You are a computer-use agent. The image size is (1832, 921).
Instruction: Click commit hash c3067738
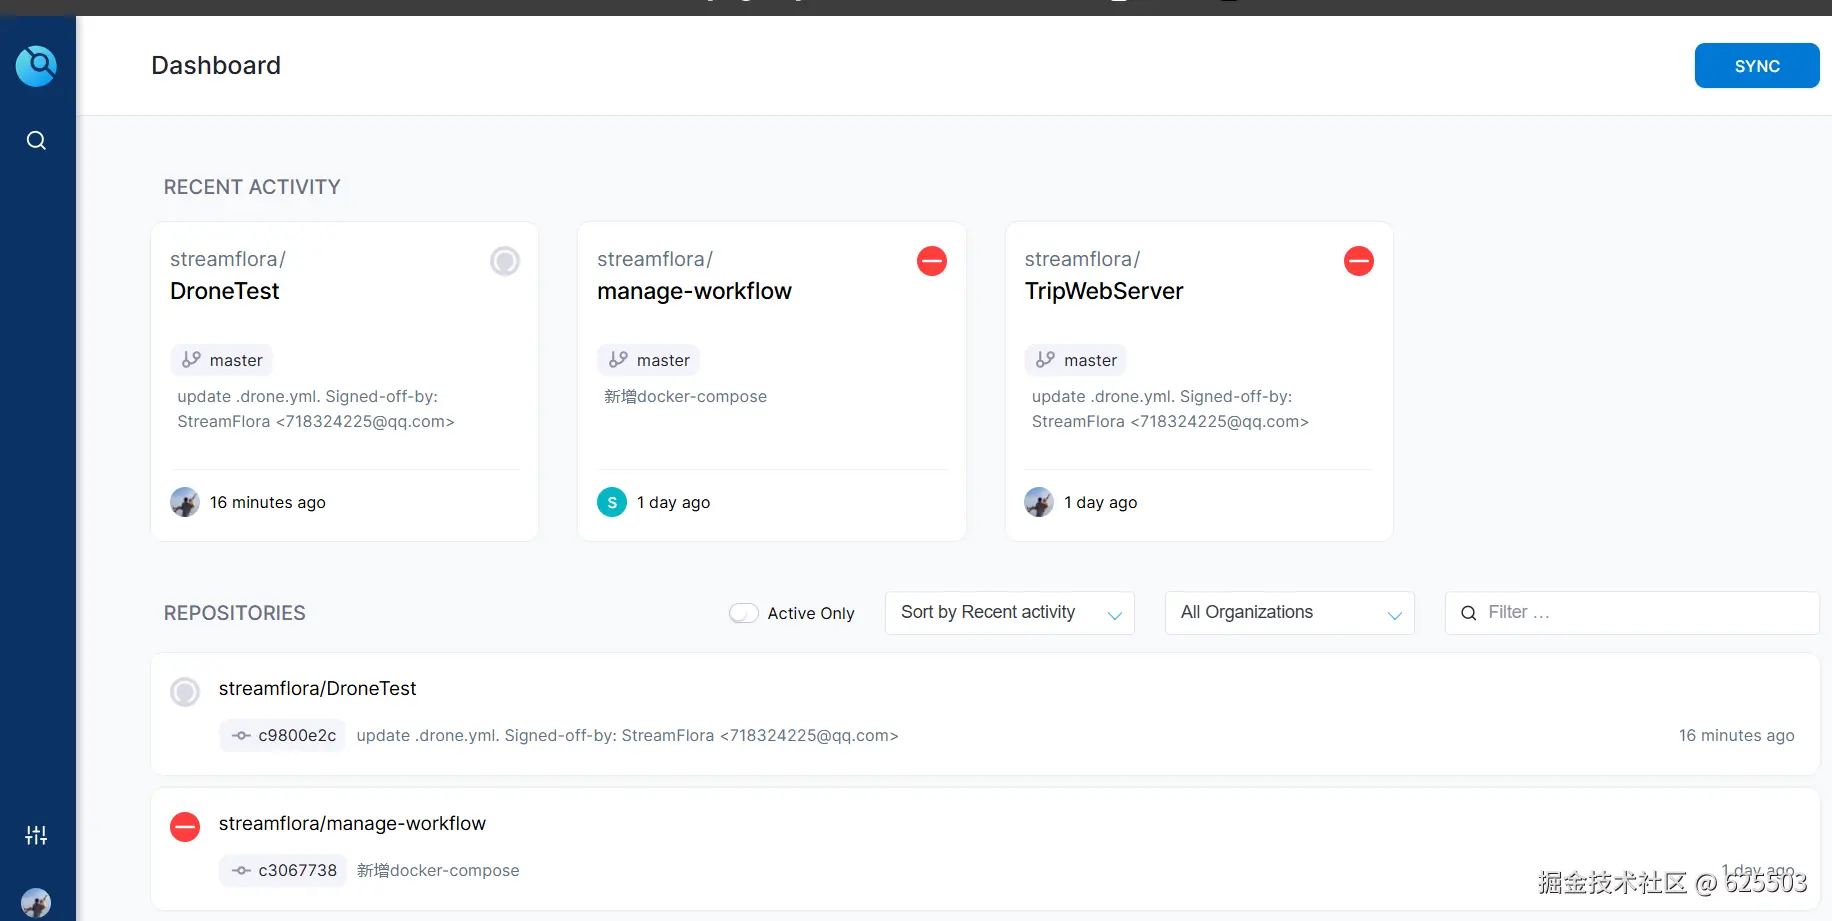tap(298, 870)
